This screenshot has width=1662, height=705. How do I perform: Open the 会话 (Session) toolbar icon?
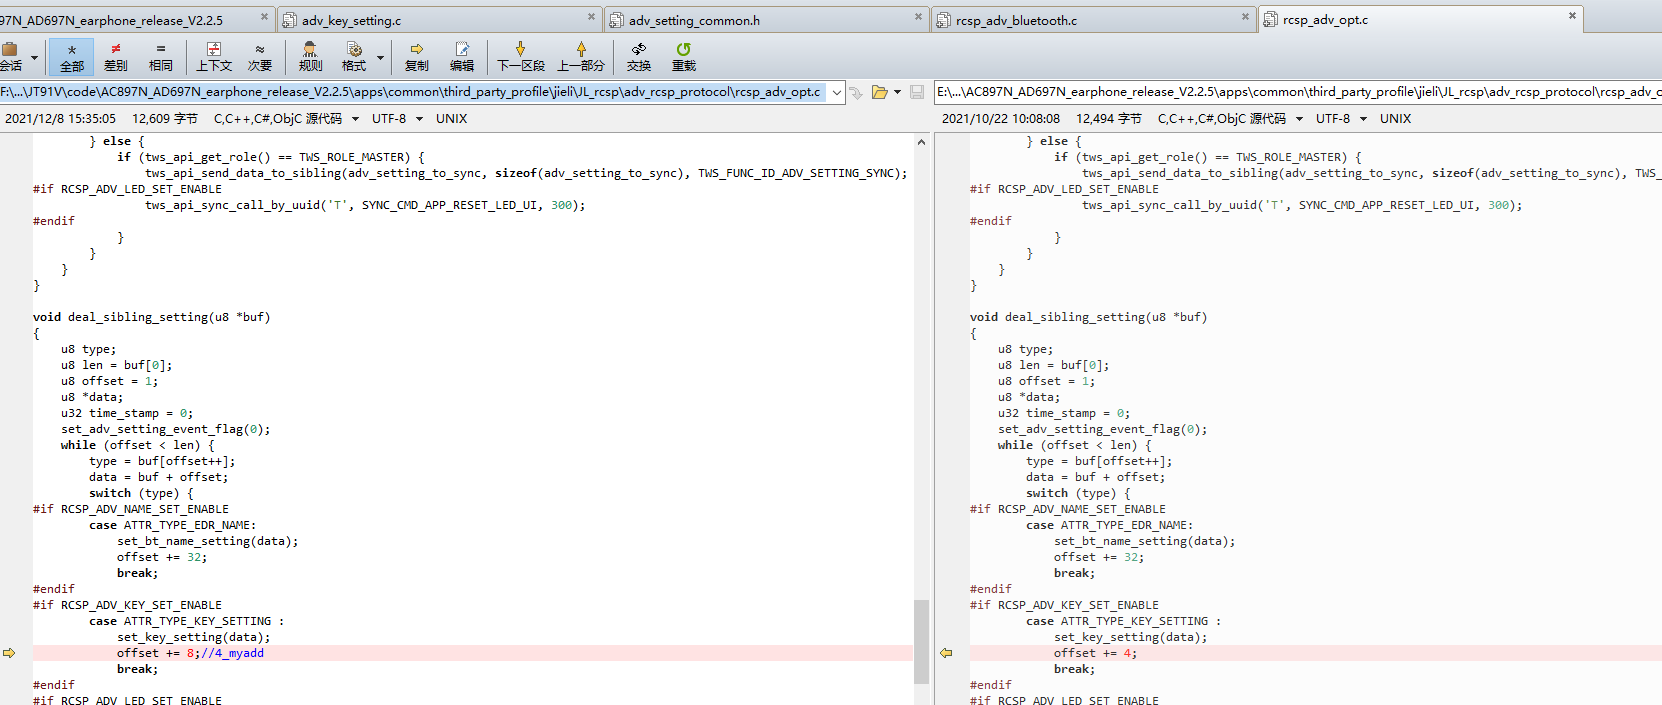(11, 57)
